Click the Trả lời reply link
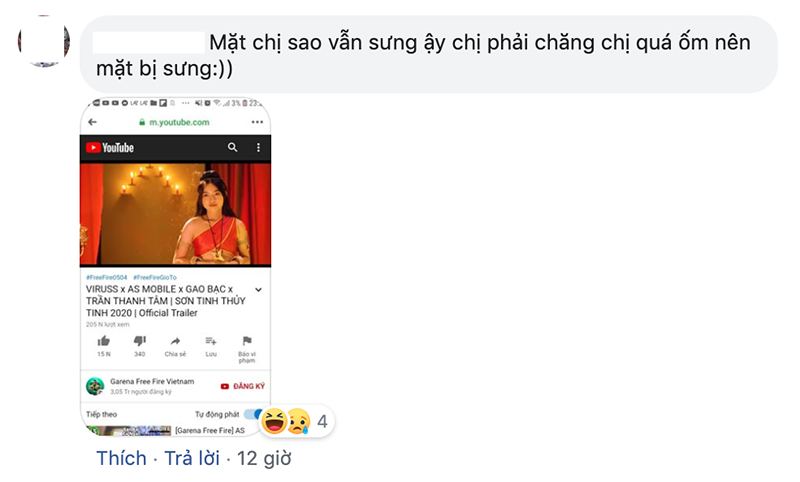The height and width of the screenshot is (482, 800). (192, 458)
